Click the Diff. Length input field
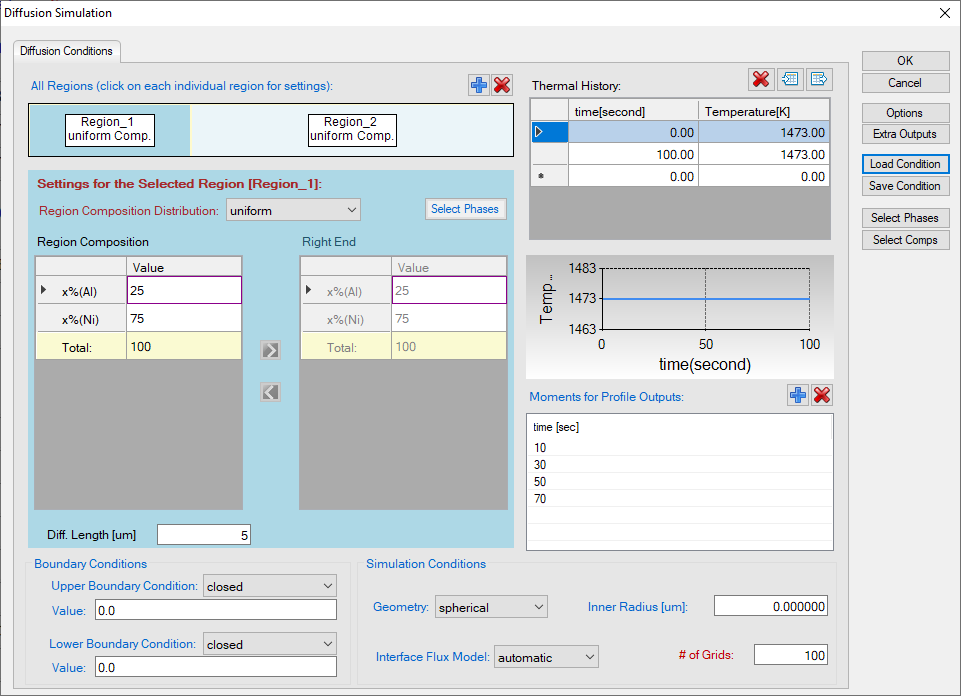961x696 pixels. click(x=204, y=535)
